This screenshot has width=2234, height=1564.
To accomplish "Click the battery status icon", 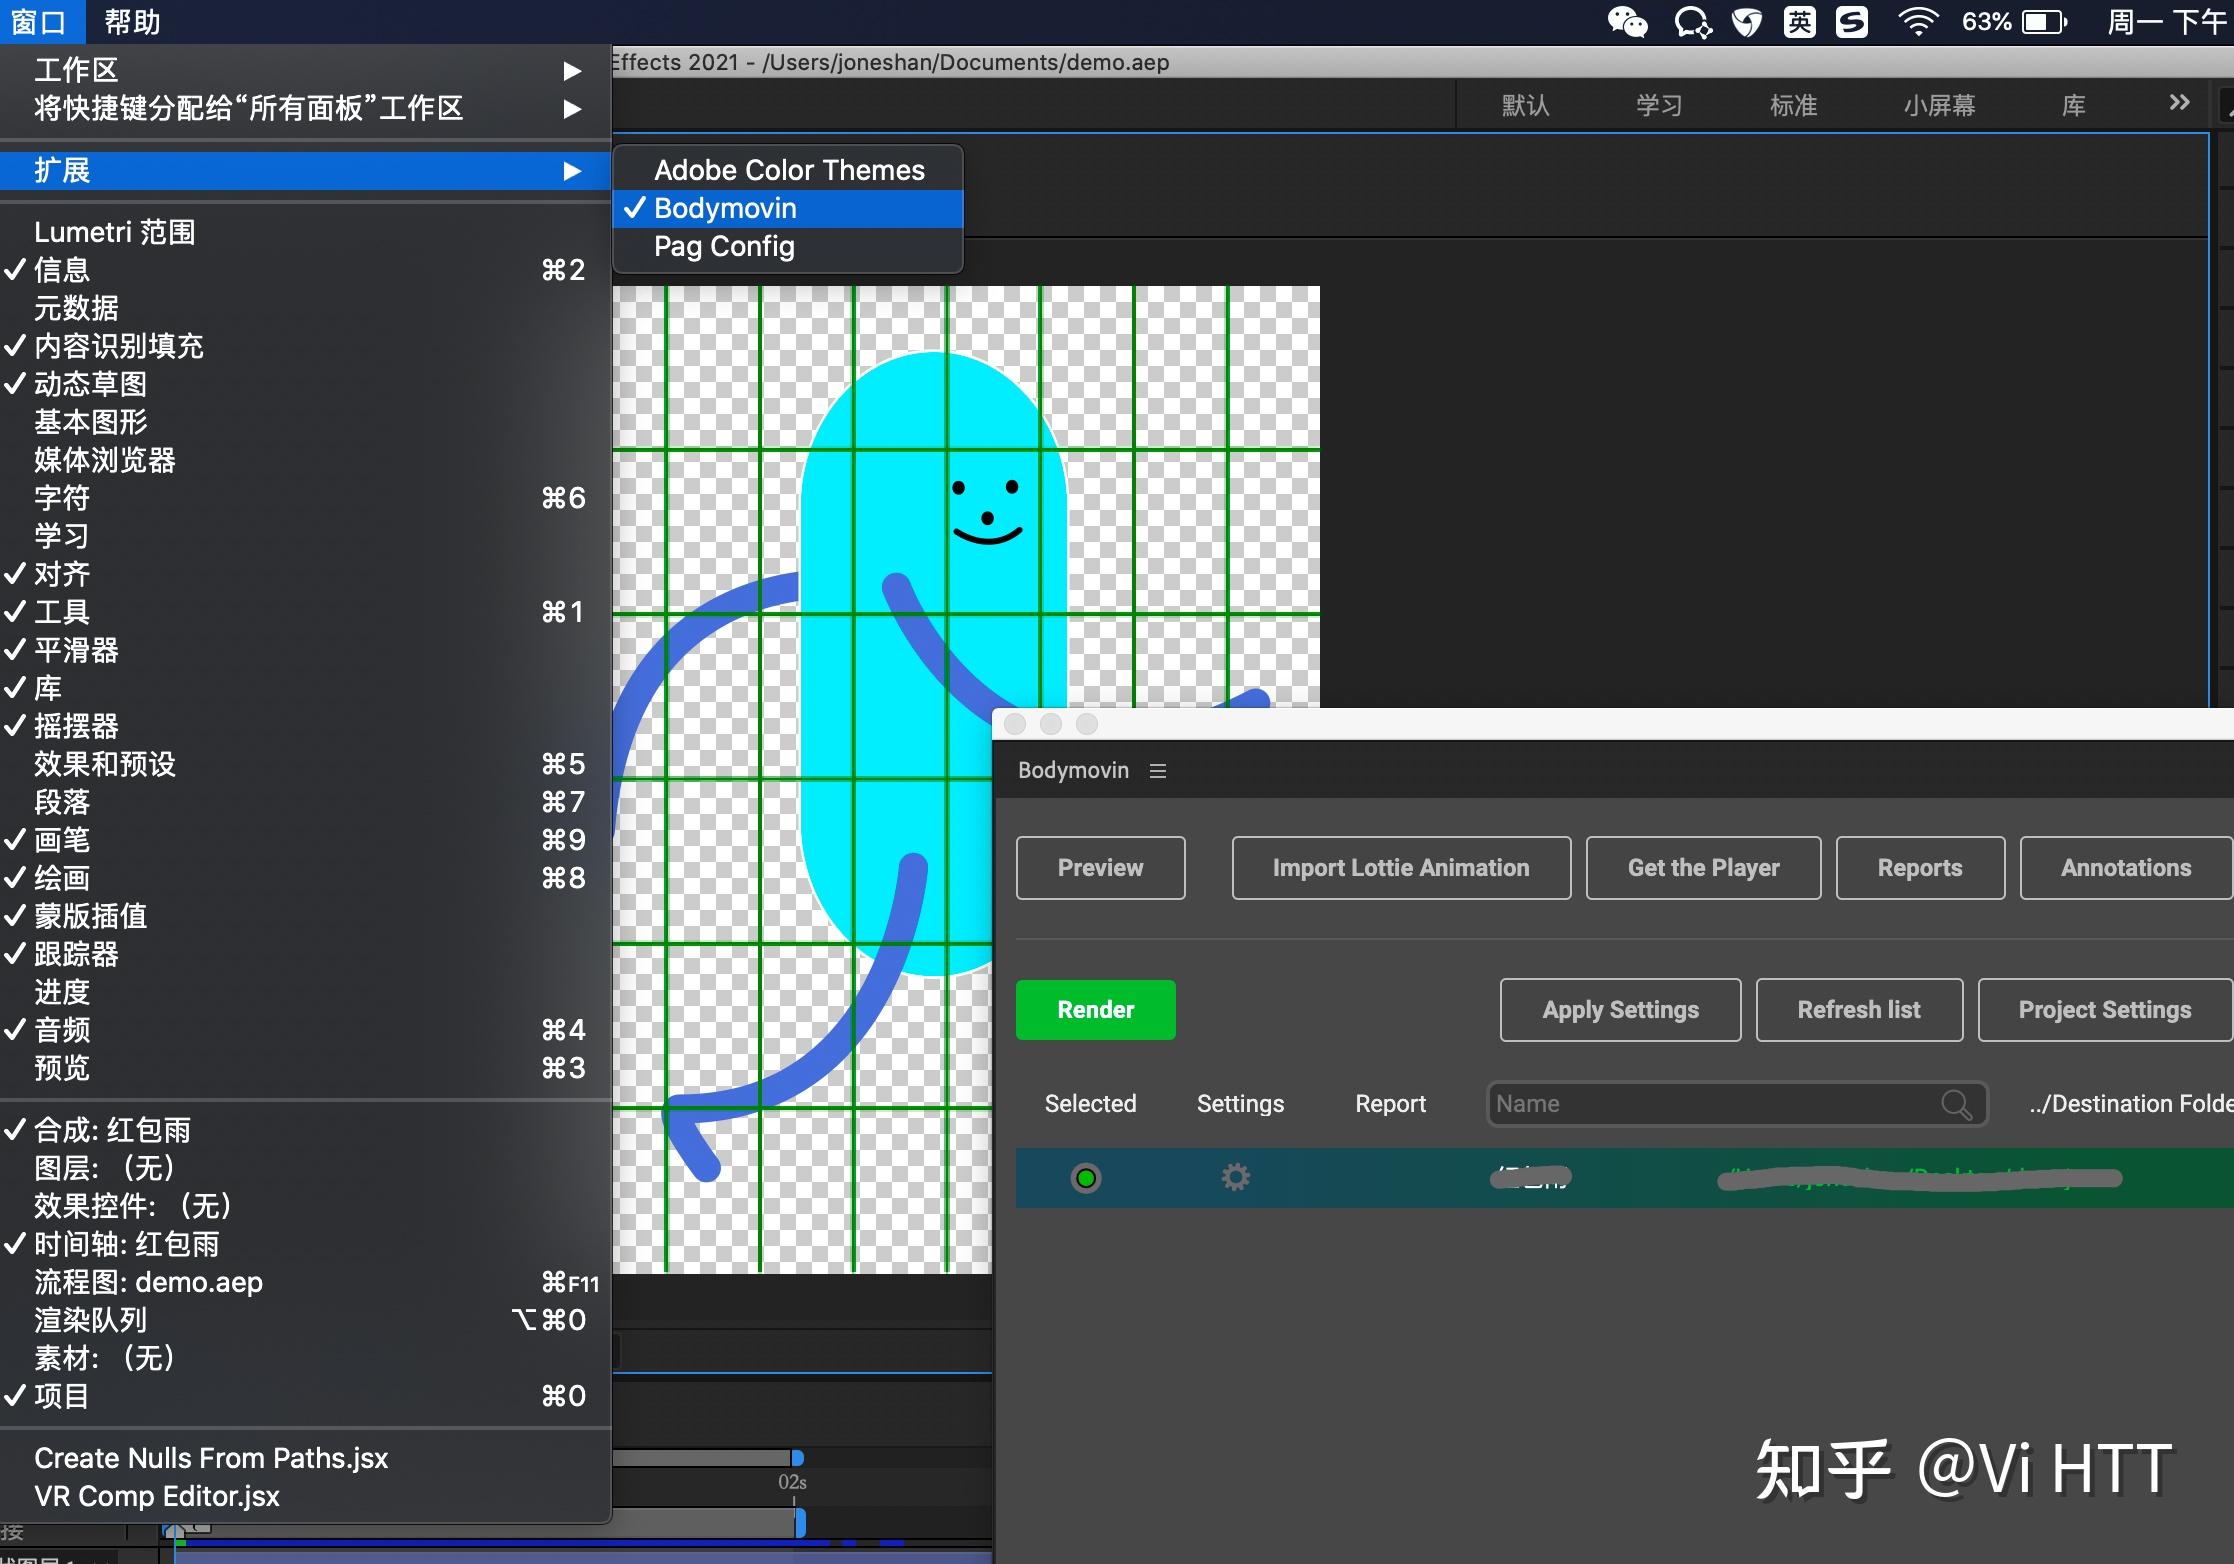I will 2043,22.
